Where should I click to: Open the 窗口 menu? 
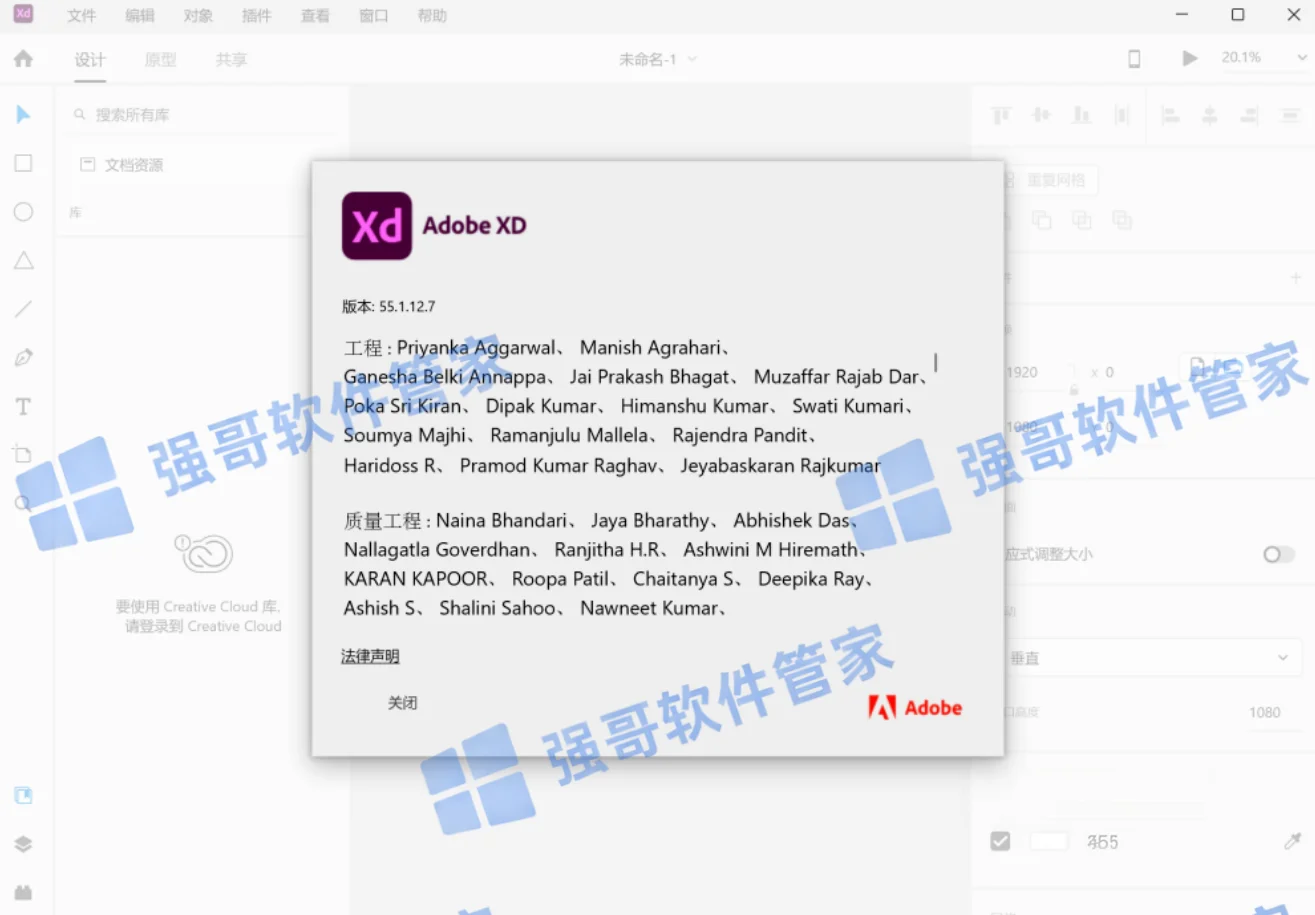374,15
